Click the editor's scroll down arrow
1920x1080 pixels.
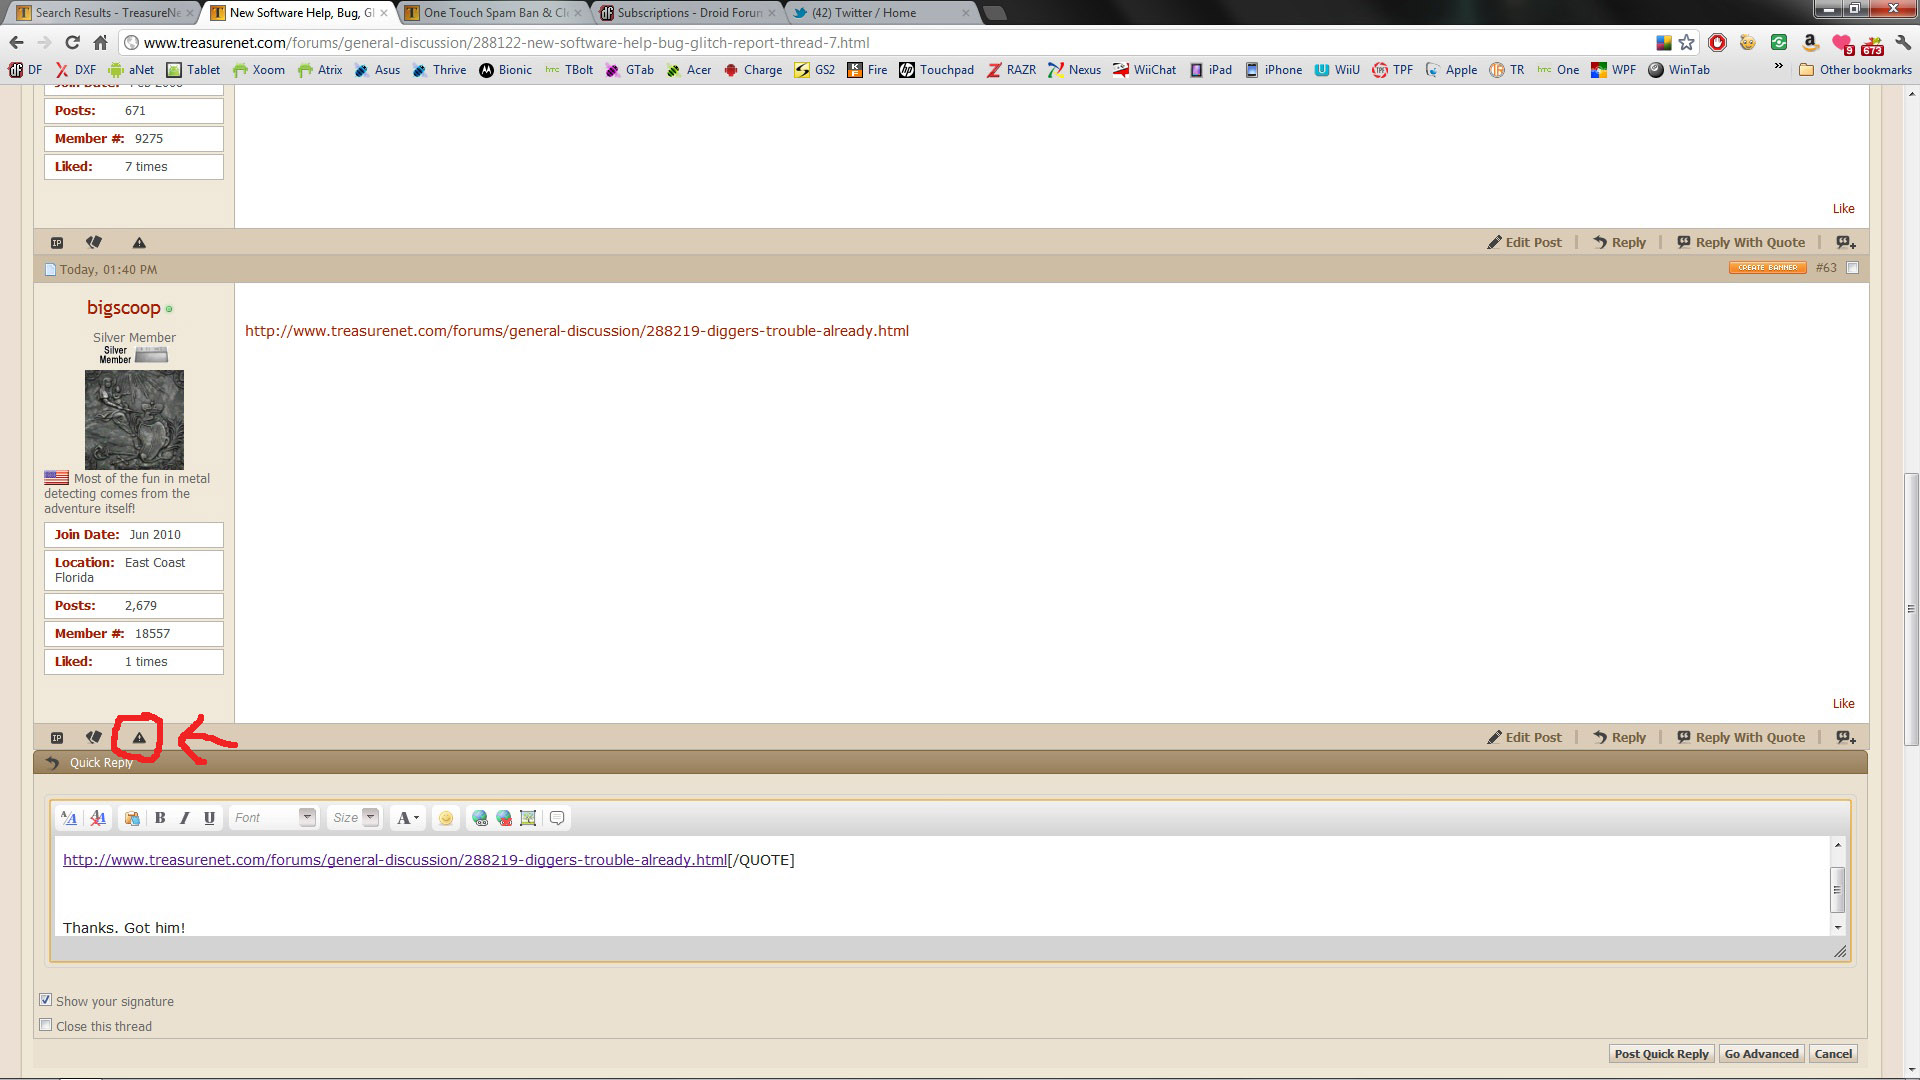1837,927
